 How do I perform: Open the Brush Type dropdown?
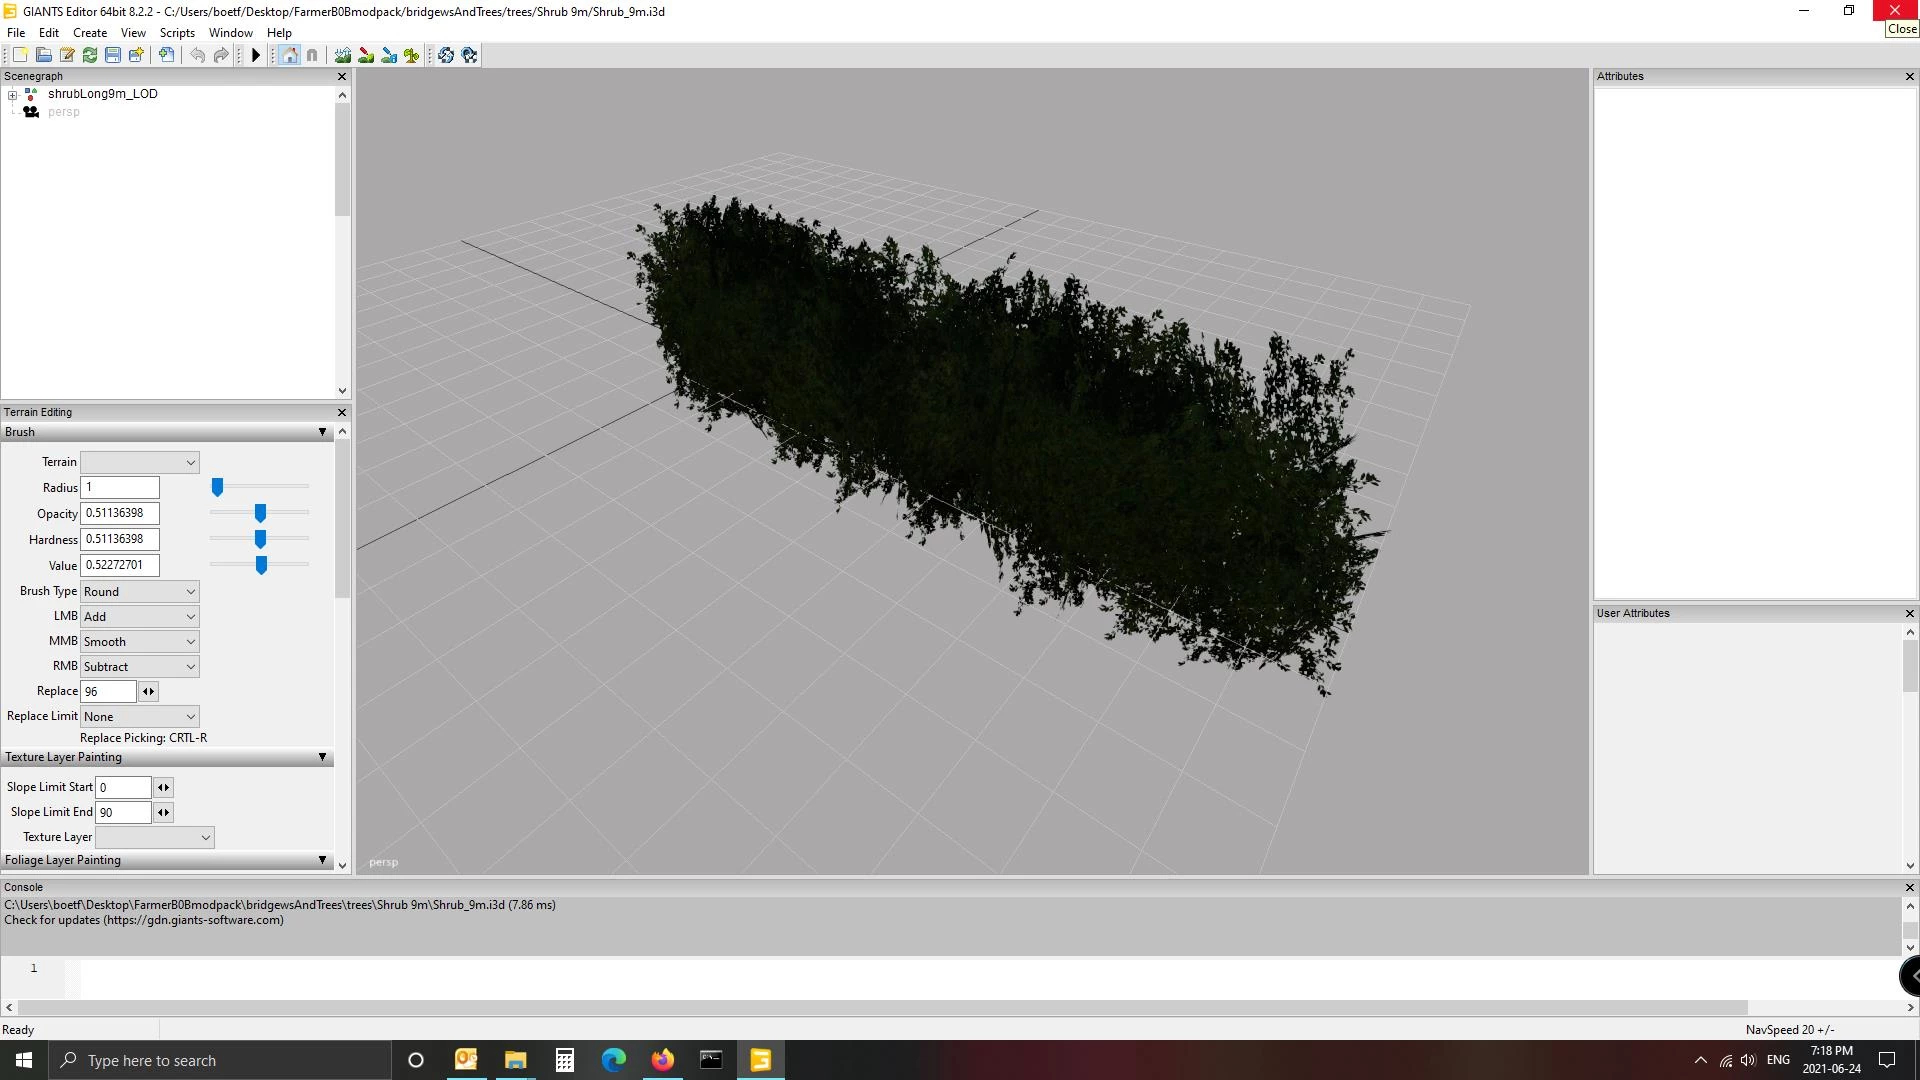(140, 591)
